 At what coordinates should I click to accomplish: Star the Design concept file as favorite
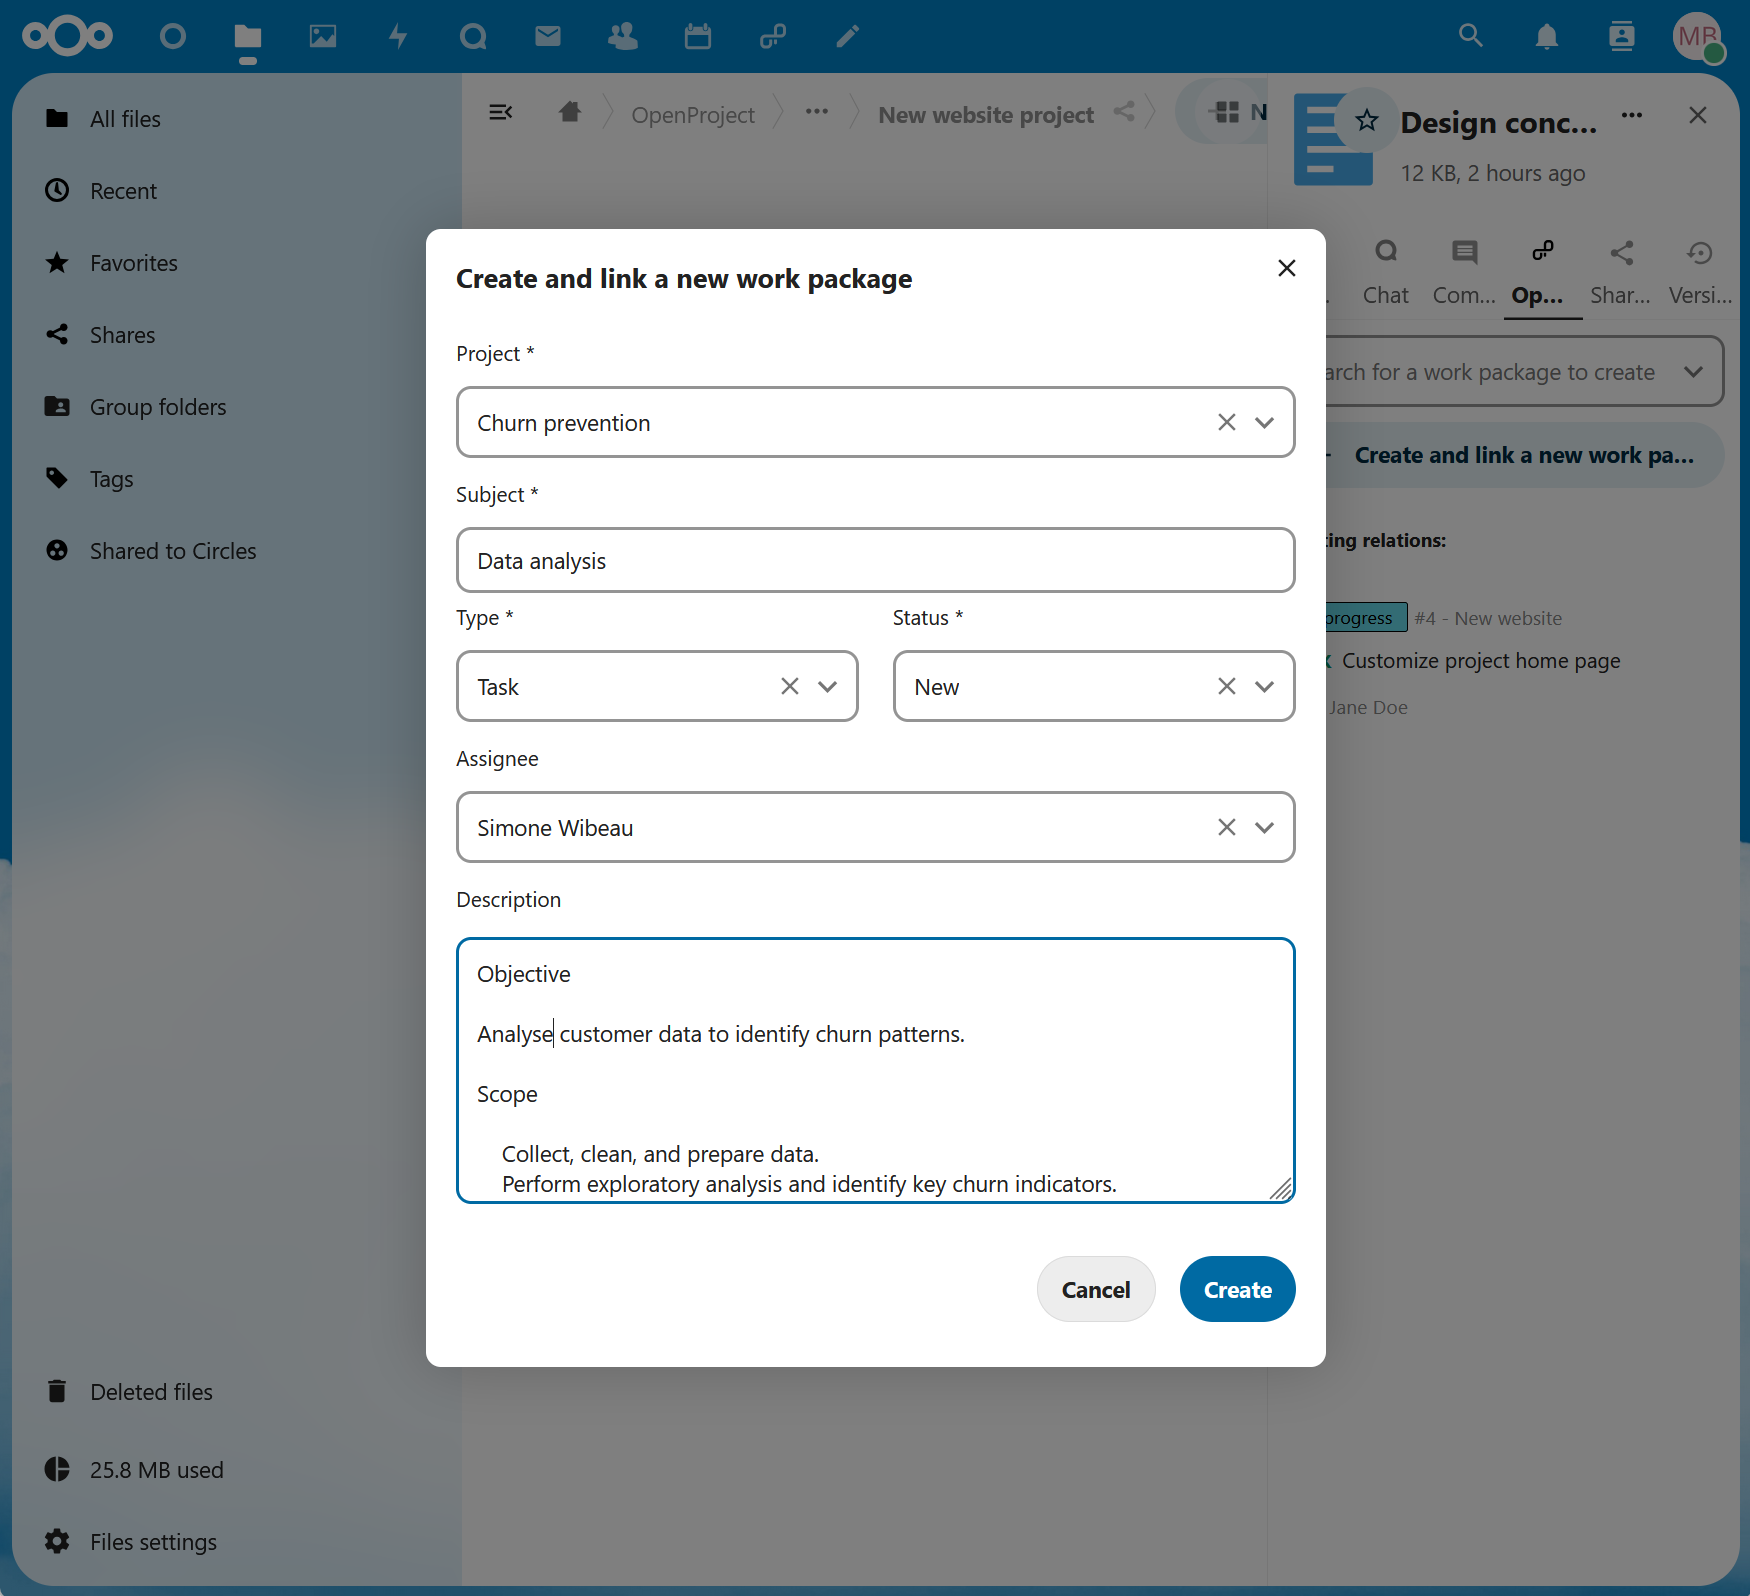(1366, 121)
